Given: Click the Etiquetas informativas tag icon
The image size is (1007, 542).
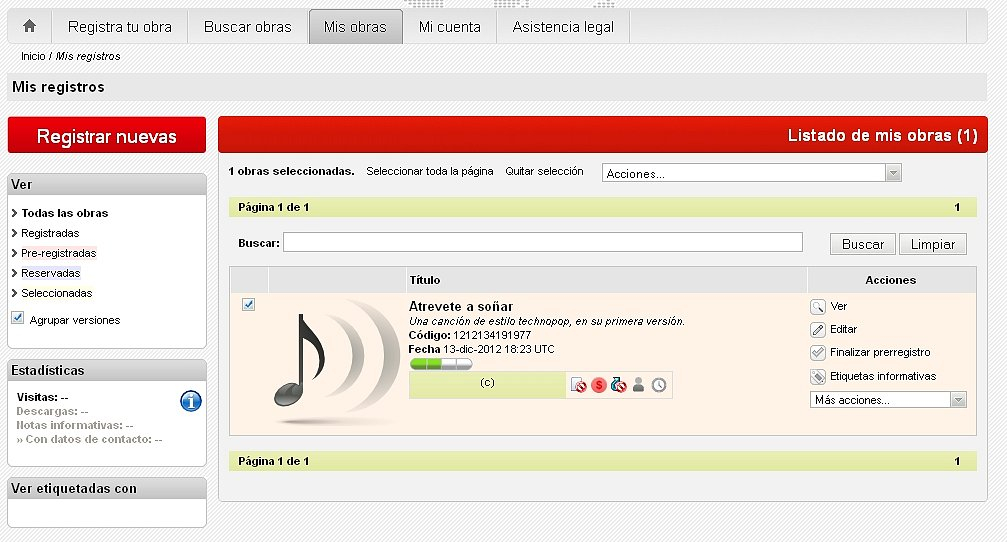Looking at the screenshot, I should (818, 377).
